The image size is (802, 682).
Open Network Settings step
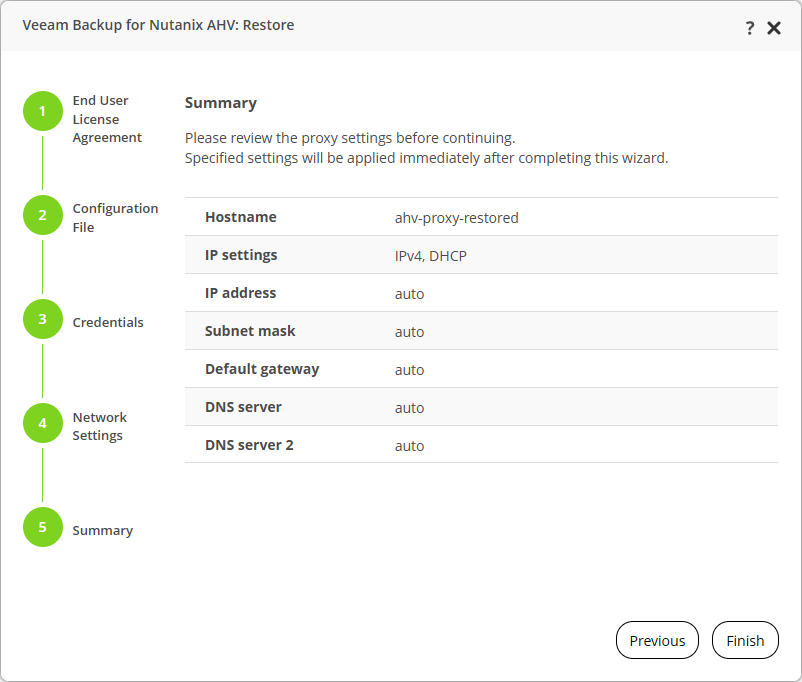pos(100,426)
